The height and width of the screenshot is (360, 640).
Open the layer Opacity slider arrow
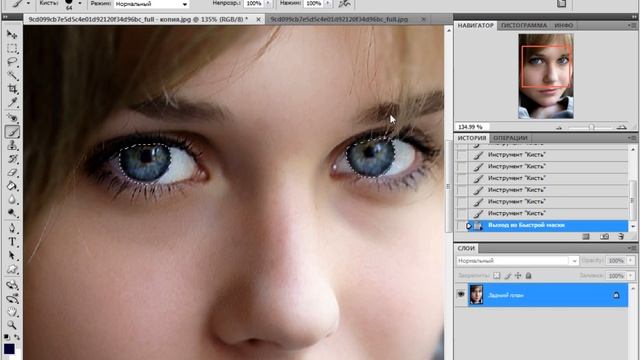pos(631,261)
